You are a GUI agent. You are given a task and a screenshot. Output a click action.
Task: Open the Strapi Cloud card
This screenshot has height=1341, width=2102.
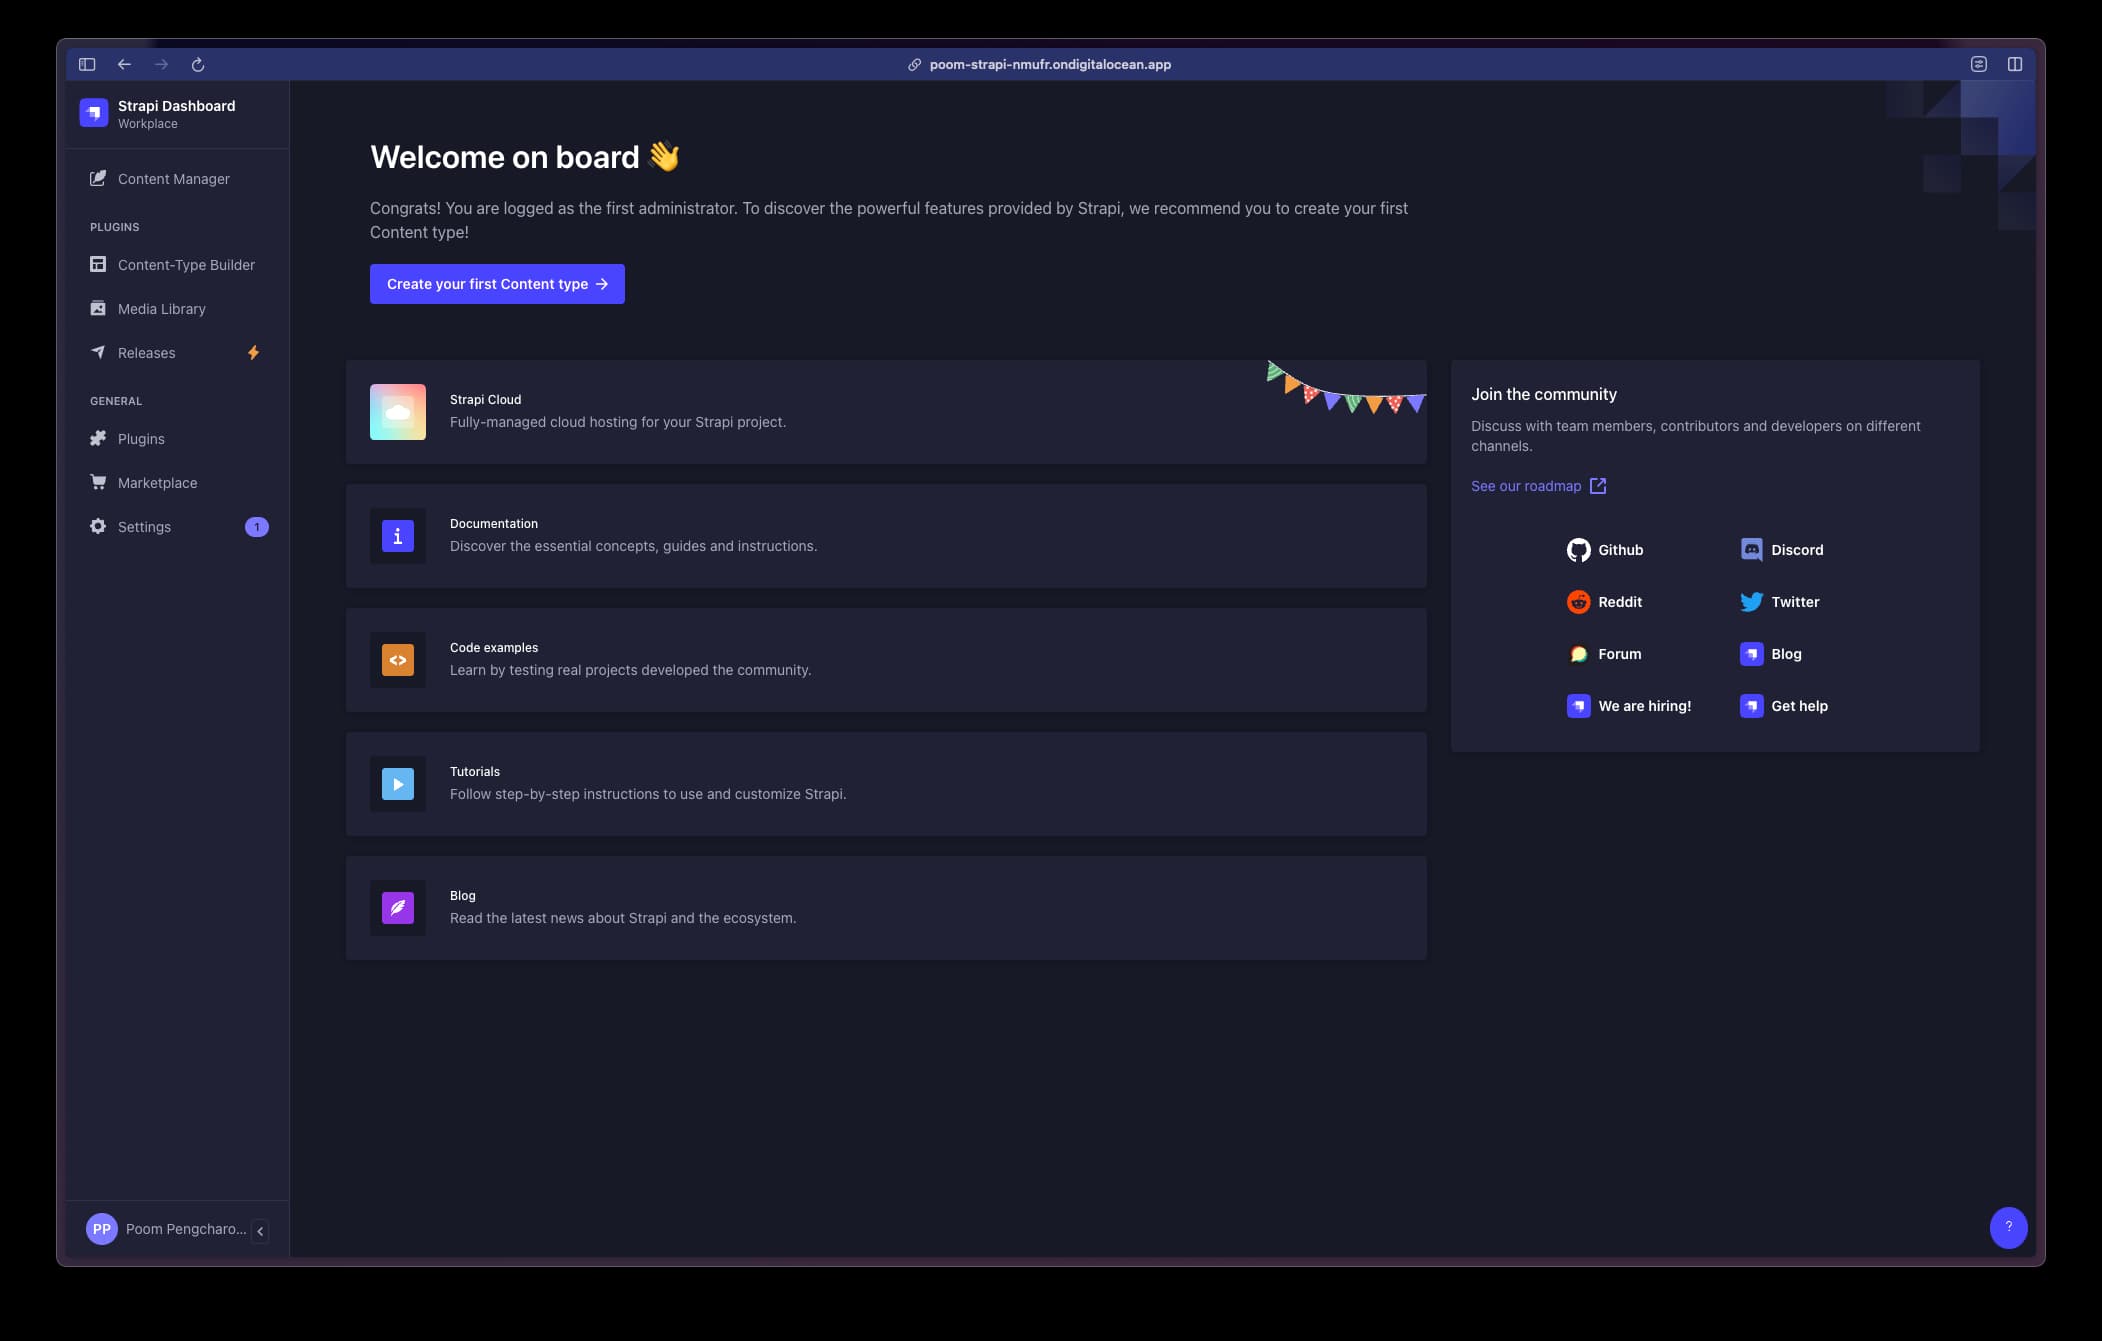(x=885, y=412)
